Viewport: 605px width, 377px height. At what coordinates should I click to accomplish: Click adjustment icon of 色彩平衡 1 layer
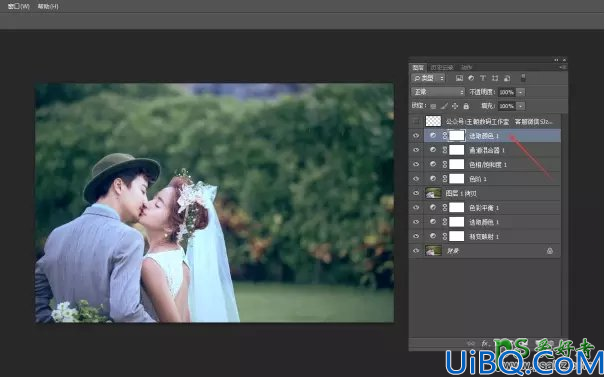point(433,208)
